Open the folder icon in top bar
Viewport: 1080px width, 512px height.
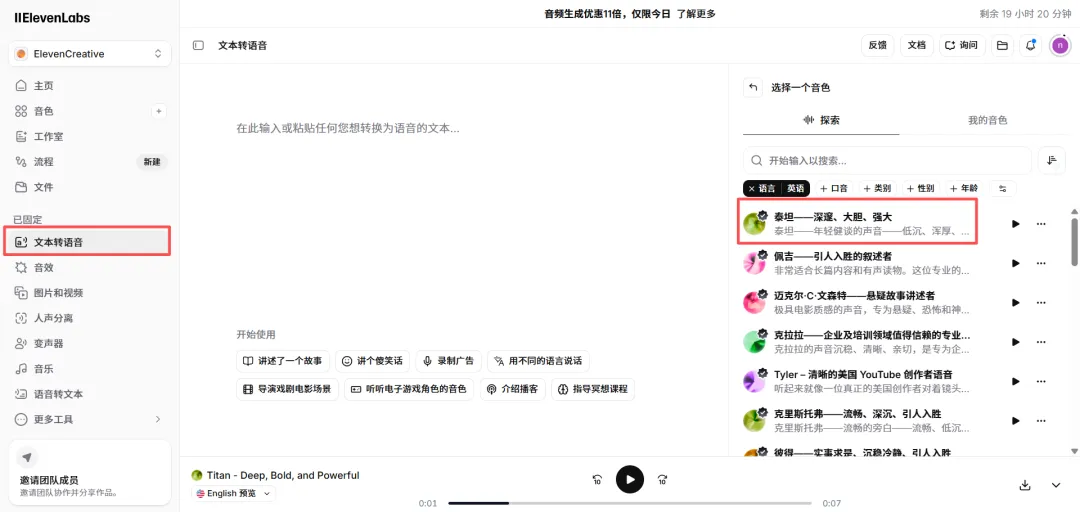(1002, 45)
